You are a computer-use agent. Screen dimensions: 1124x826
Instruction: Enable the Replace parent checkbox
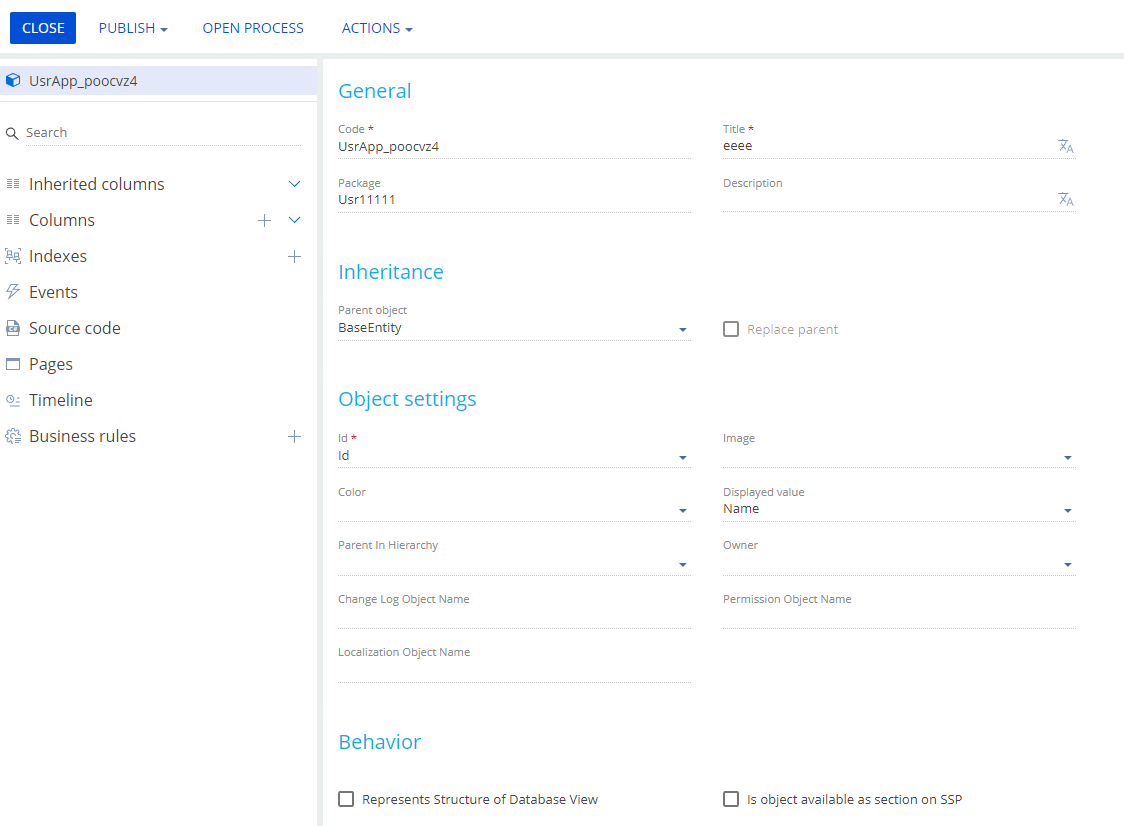coord(731,329)
